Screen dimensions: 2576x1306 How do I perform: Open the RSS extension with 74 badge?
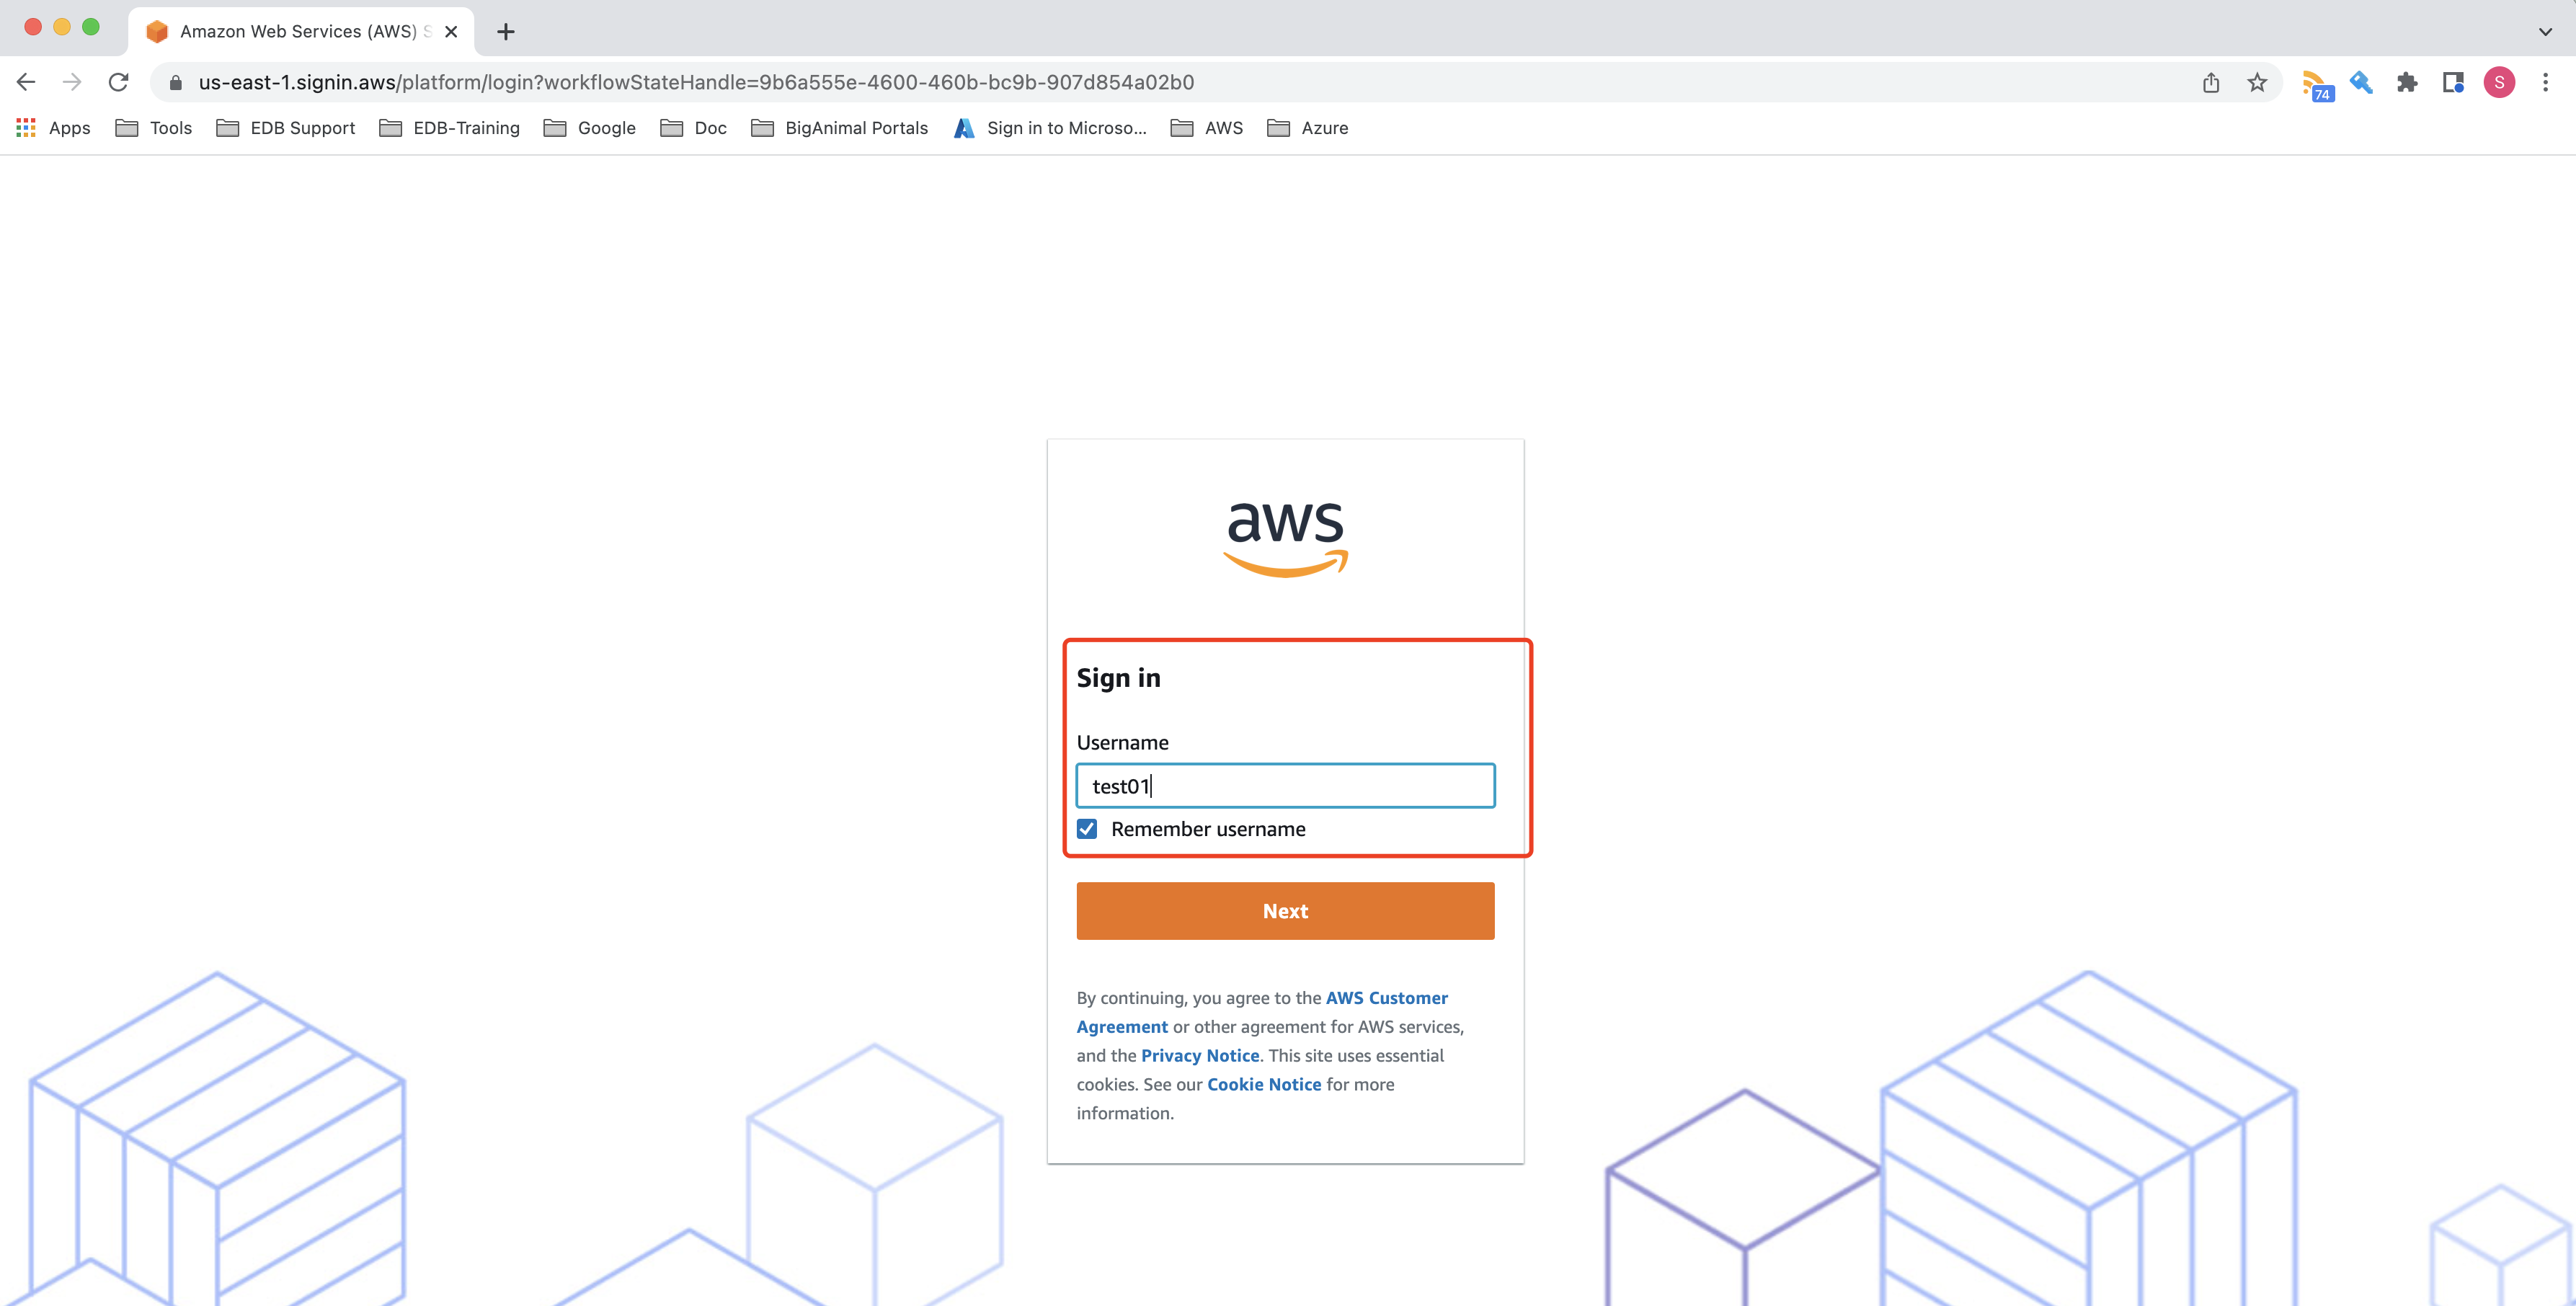click(x=2316, y=85)
